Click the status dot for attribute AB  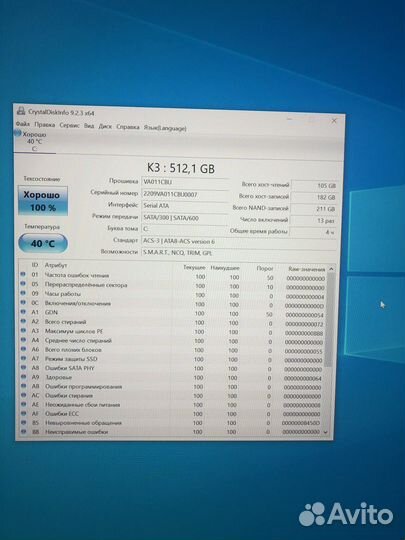coord(23,386)
